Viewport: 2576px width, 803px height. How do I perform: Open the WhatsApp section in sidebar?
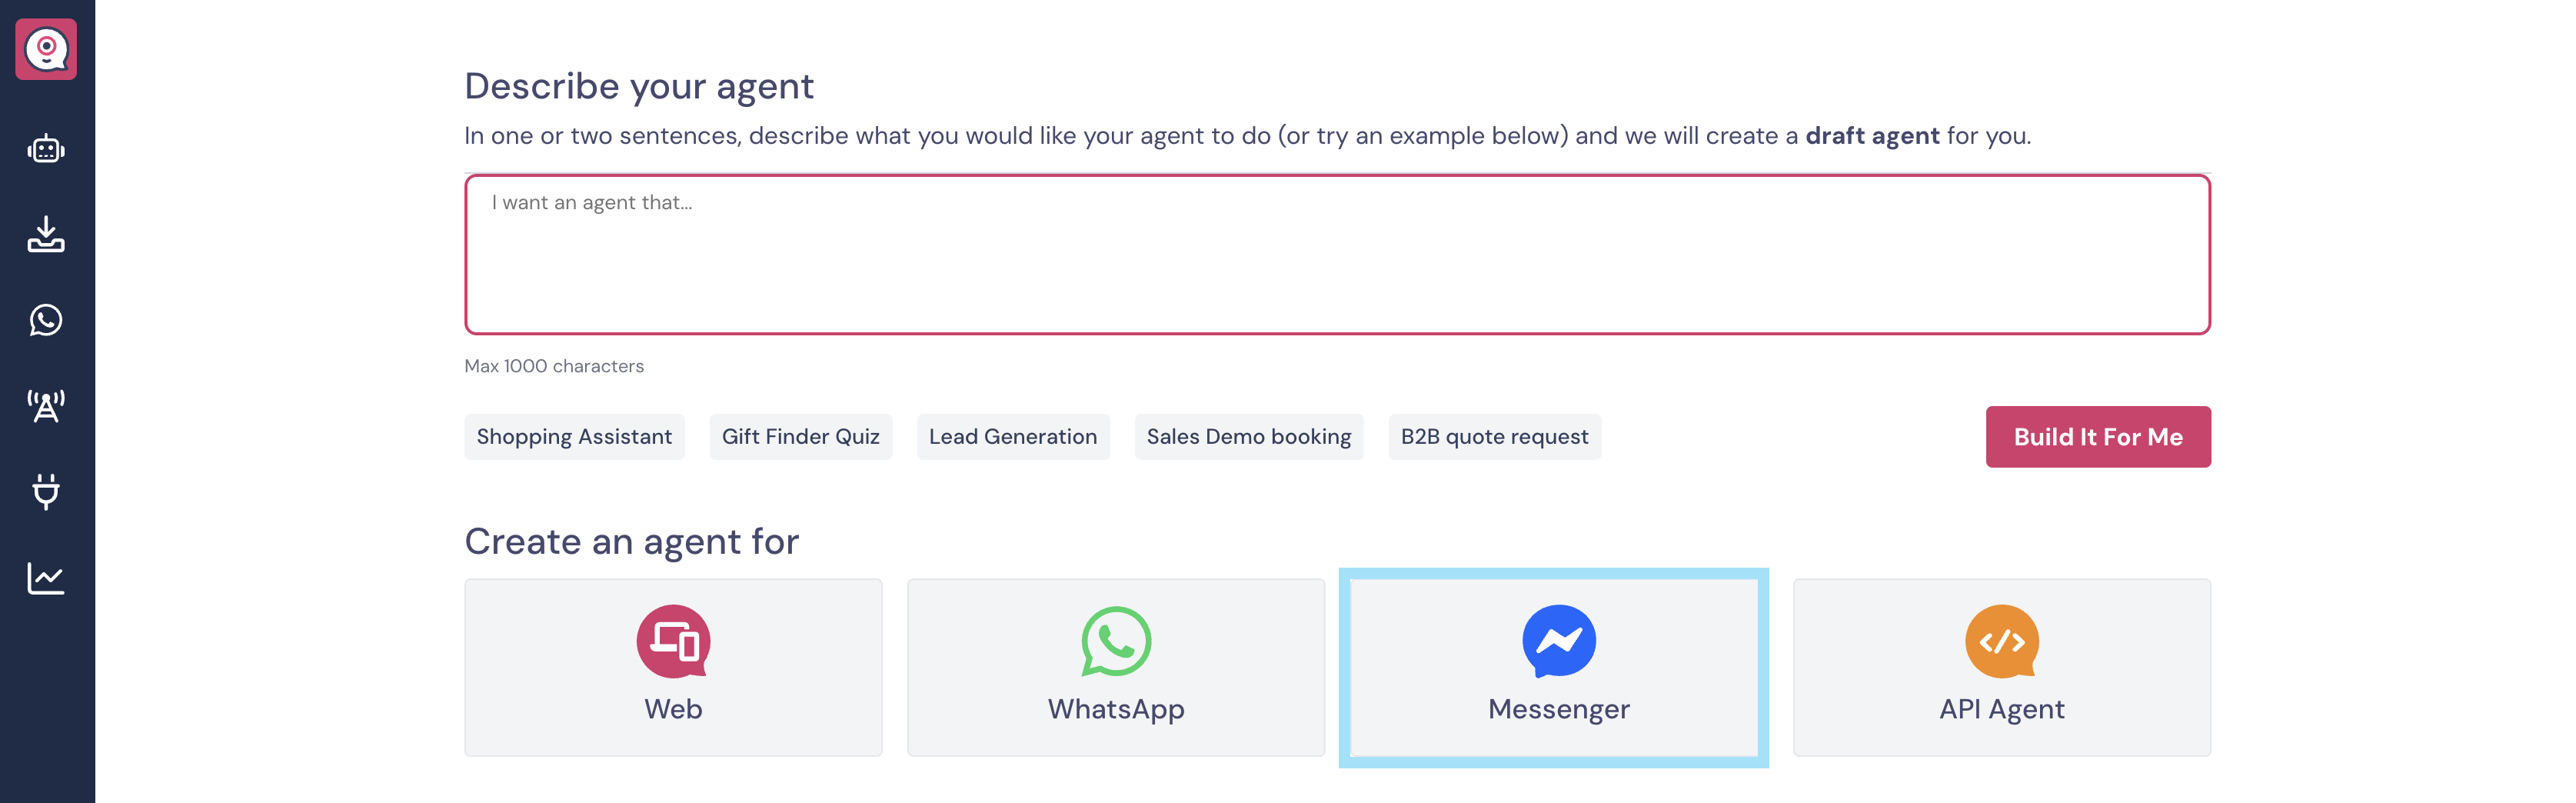[46, 320]
